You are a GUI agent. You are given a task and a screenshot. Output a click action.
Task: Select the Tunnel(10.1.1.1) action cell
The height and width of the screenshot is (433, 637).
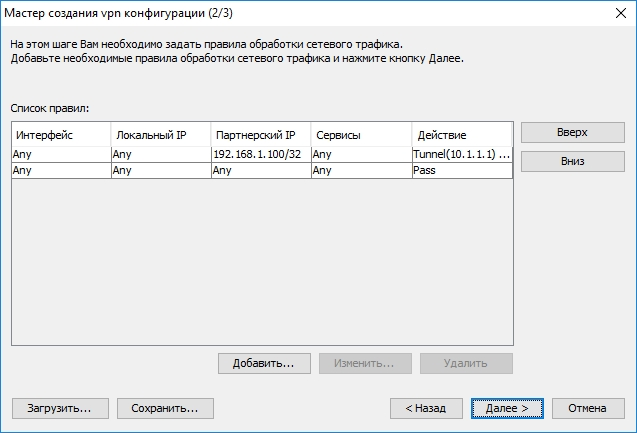[x=462, y=154]
